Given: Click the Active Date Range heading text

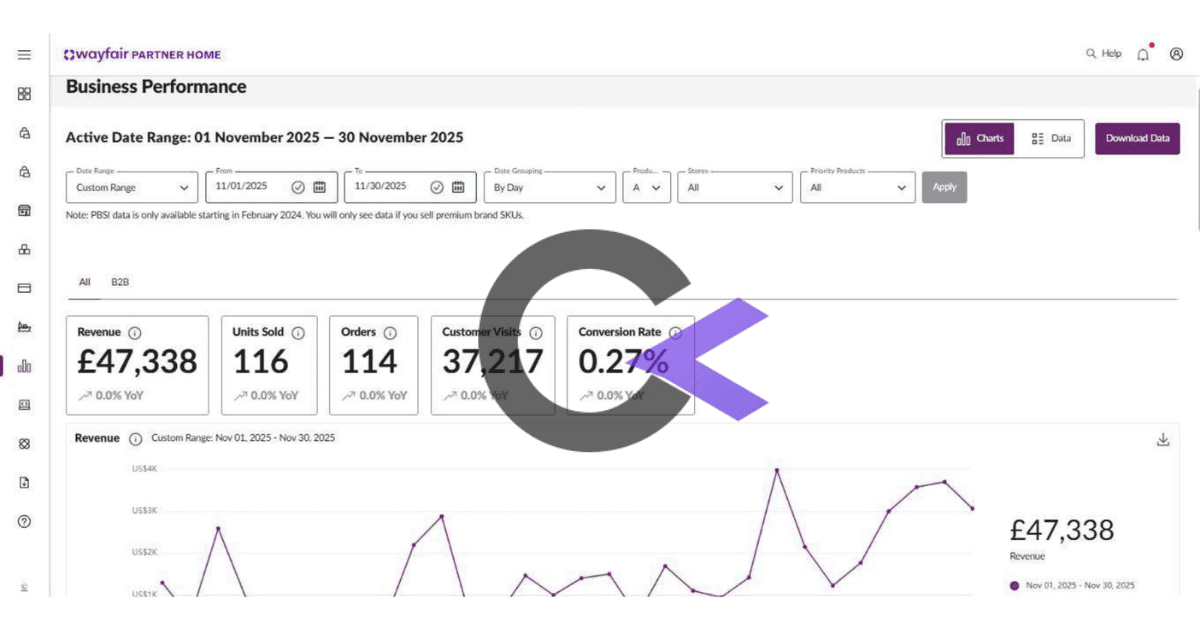Looking at the screenshot, I should [x=264, y=137].
